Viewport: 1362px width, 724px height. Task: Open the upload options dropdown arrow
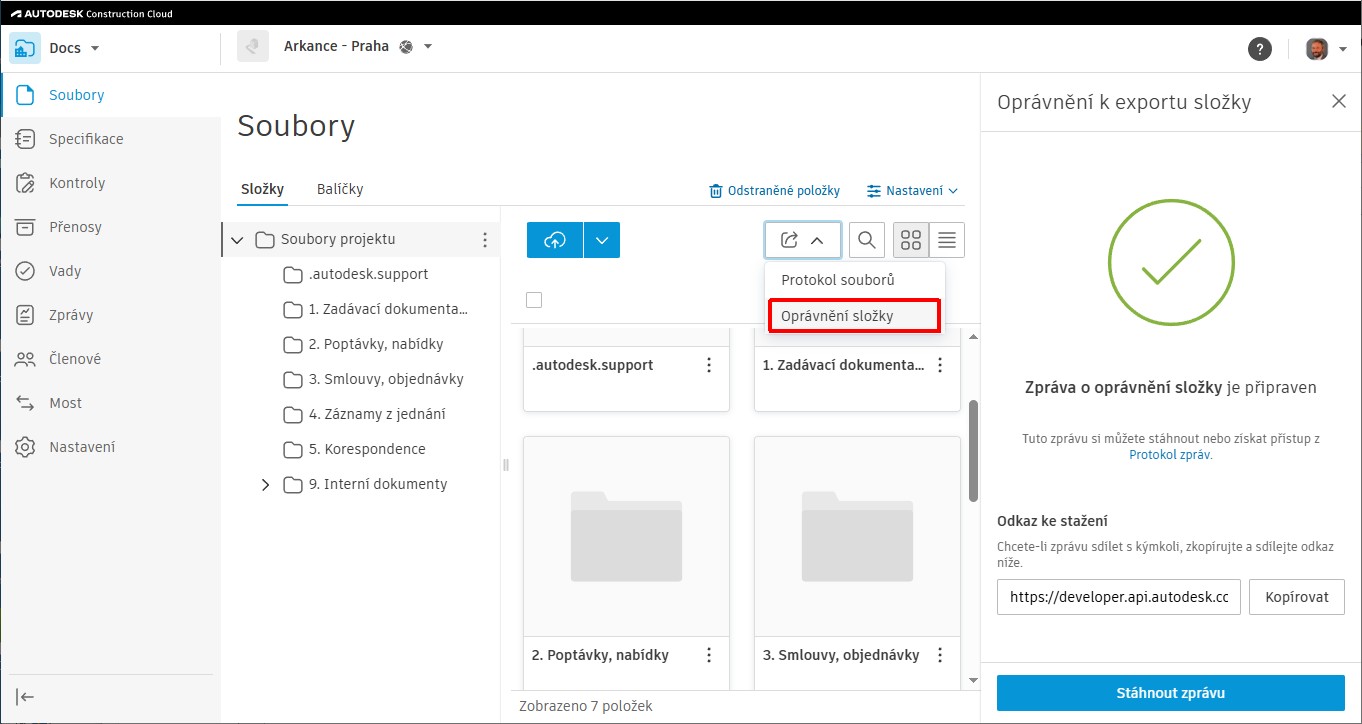601,240
